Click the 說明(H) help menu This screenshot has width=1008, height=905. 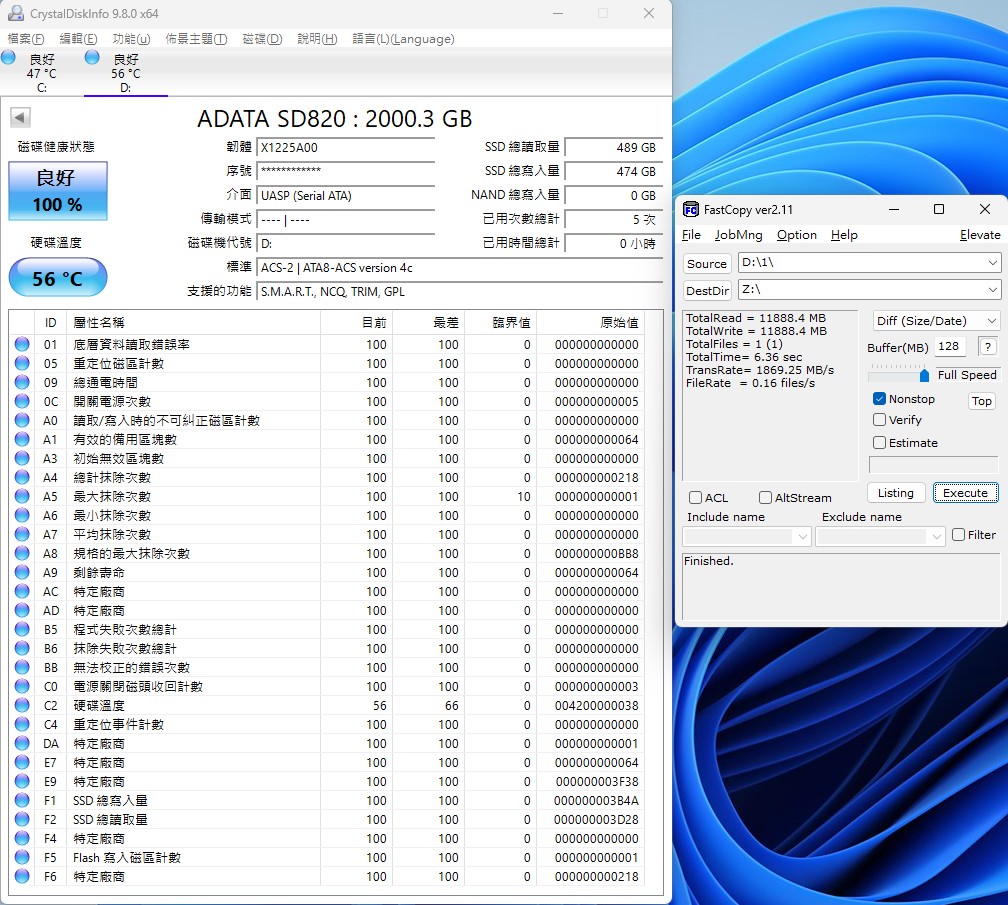[317, 39]
